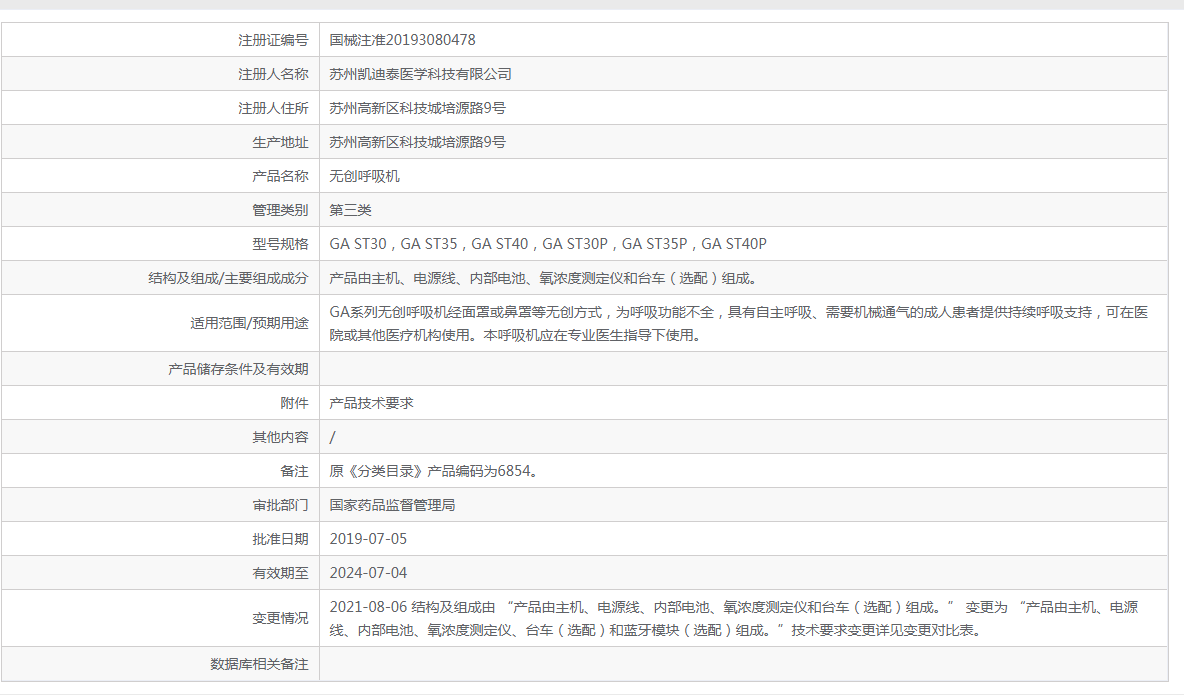The image size is (1184, 700).
Task: Select approval date 2019-07-05
Action: click(368, 539)
